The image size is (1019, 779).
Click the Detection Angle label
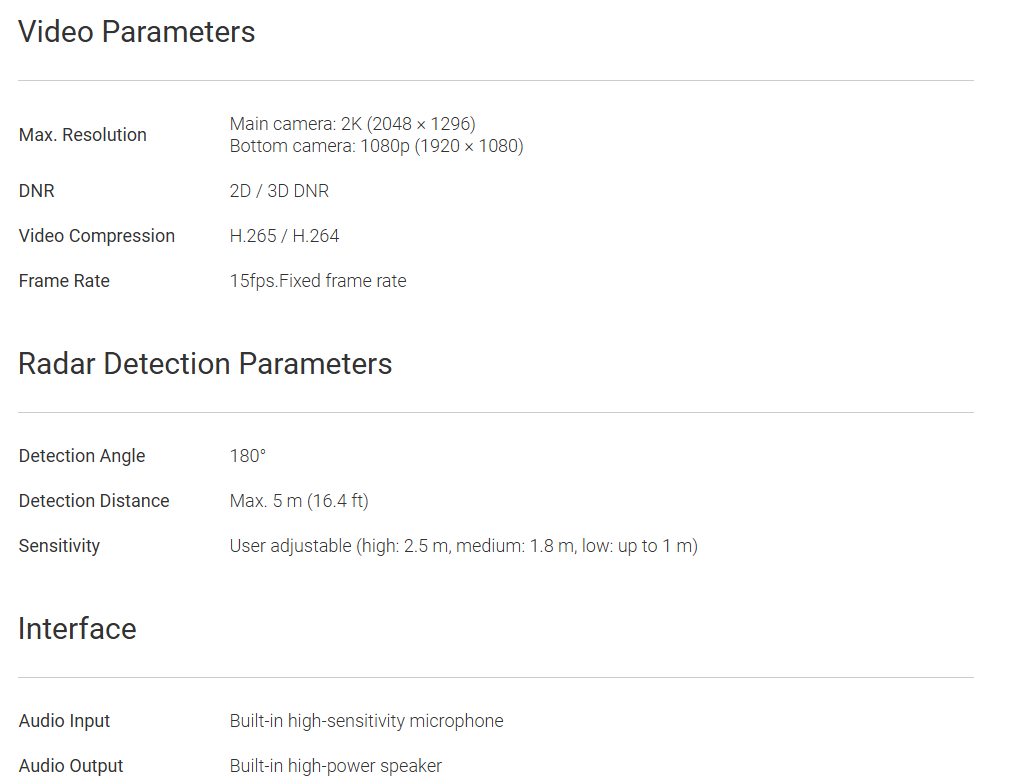82,456
